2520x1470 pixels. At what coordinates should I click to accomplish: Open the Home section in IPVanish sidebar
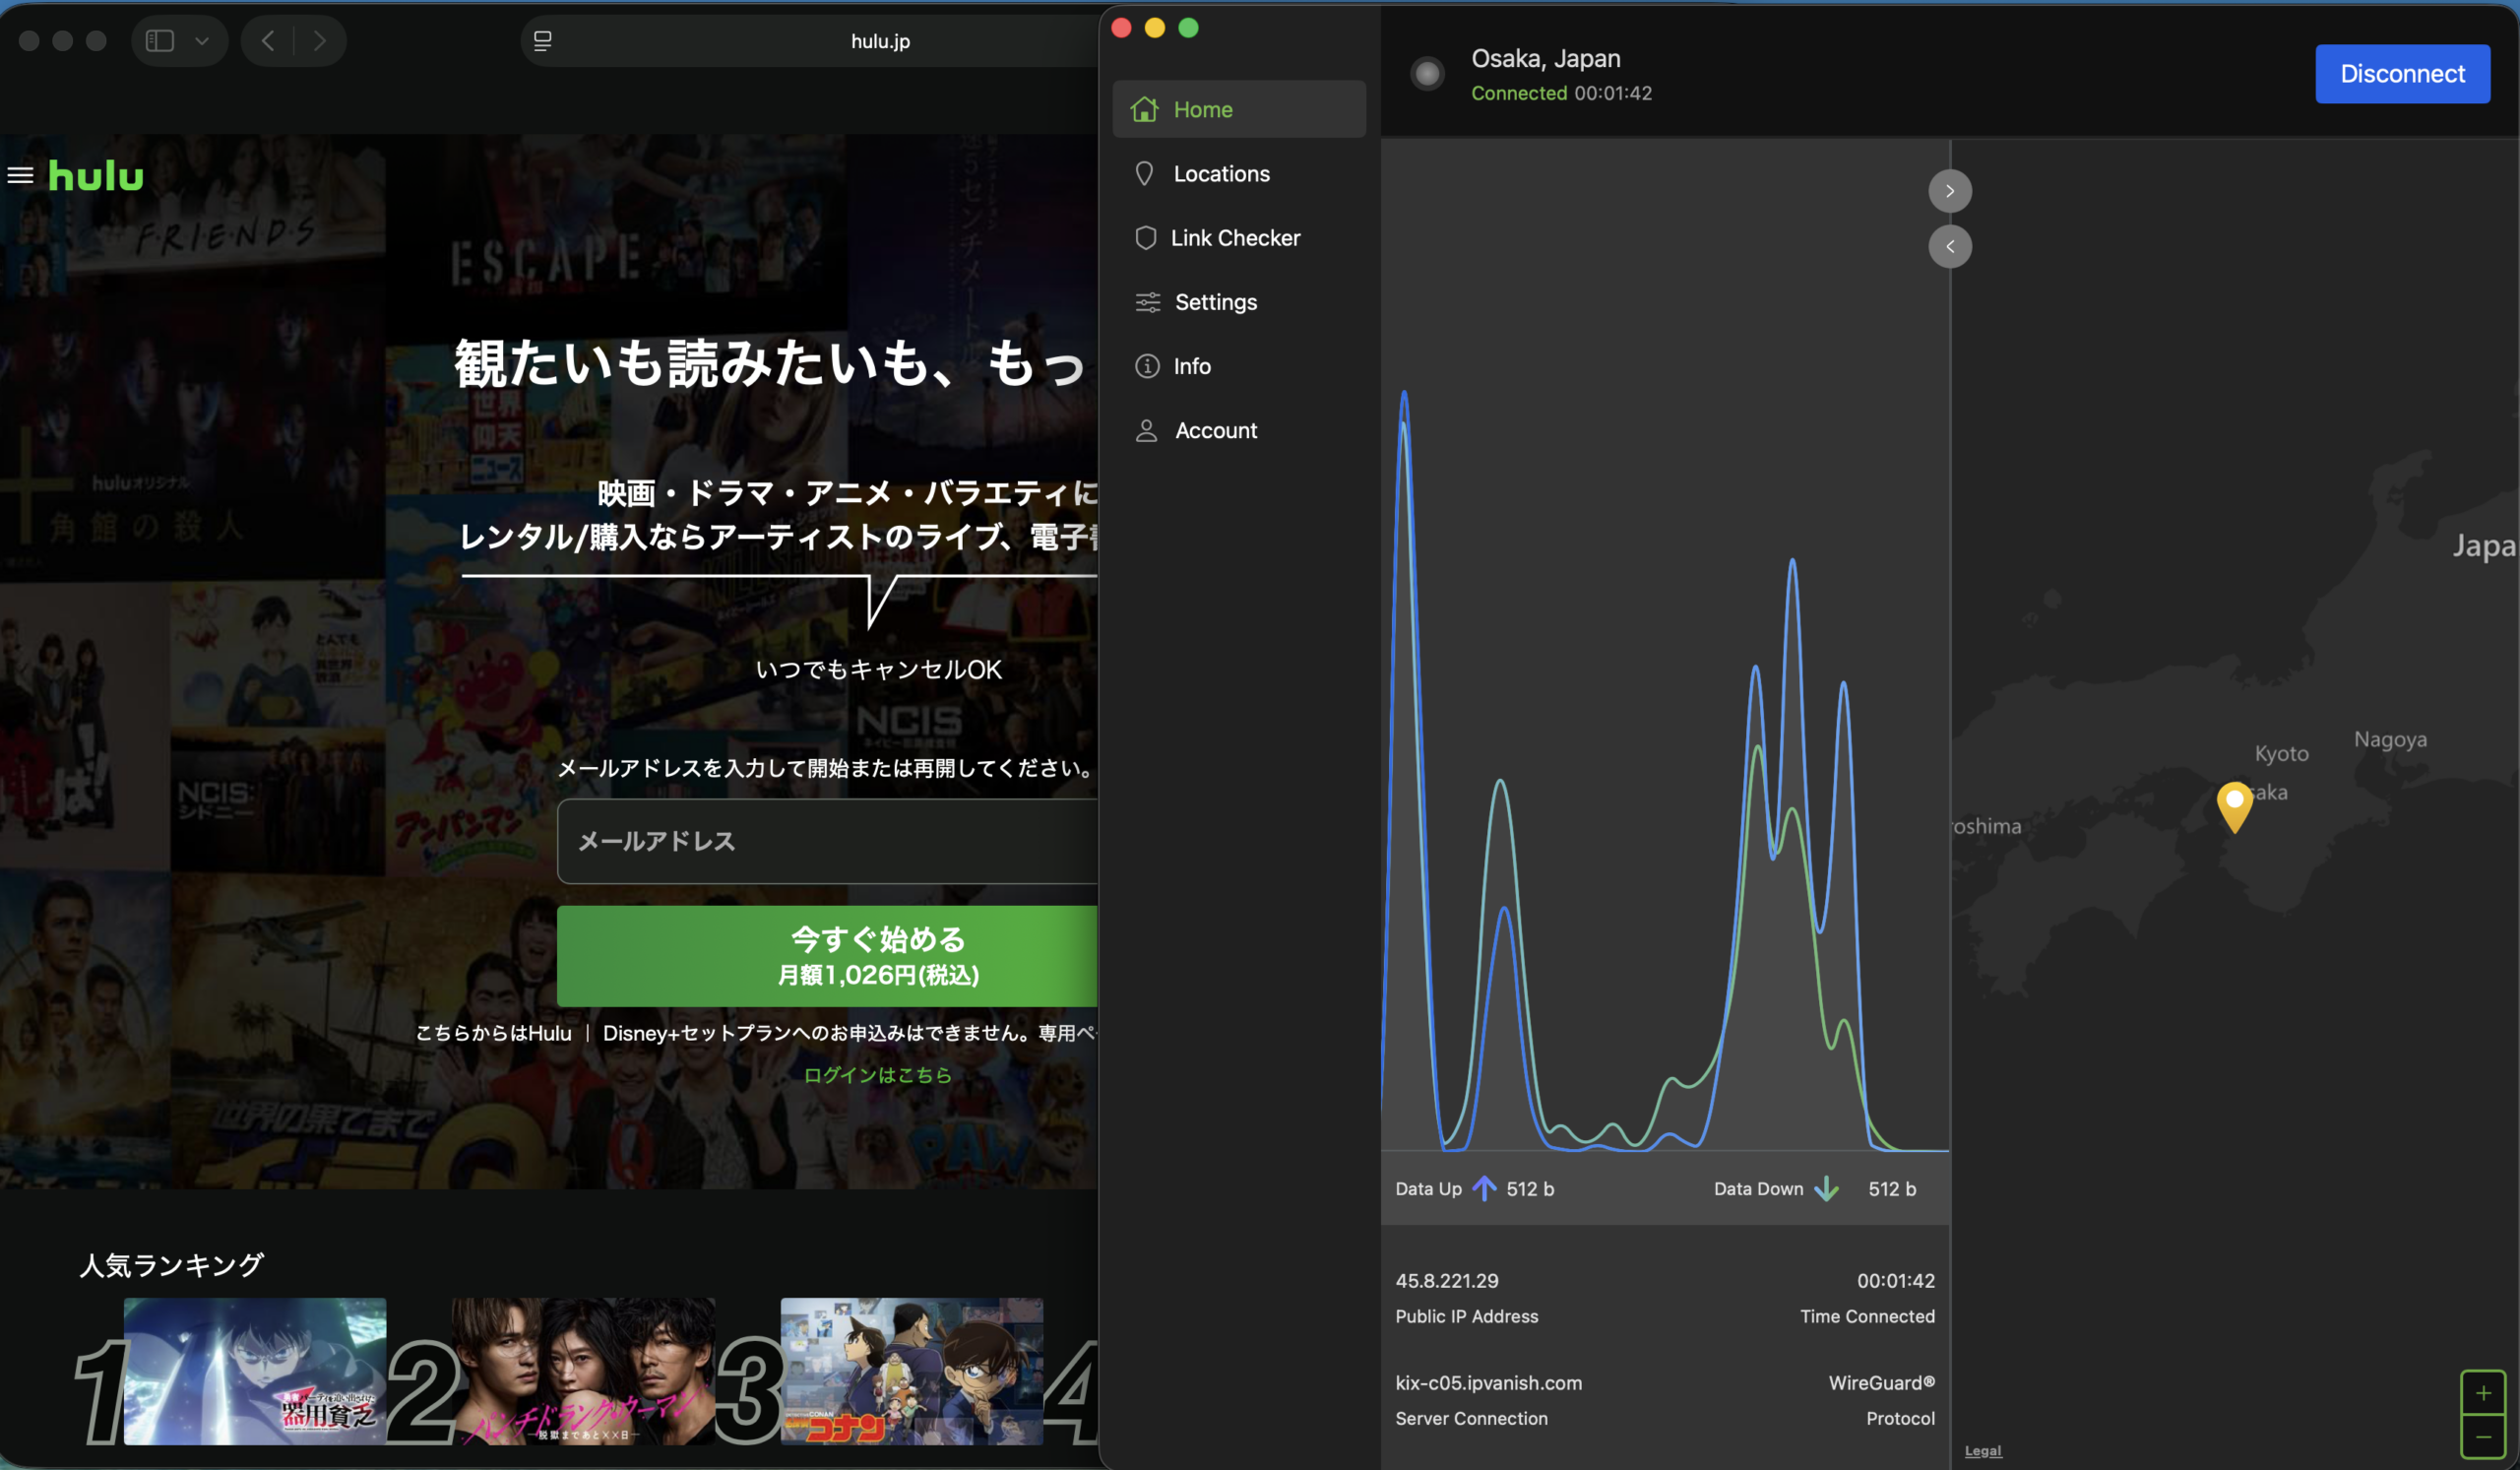pyautogui.click(x=1238, y=109)
